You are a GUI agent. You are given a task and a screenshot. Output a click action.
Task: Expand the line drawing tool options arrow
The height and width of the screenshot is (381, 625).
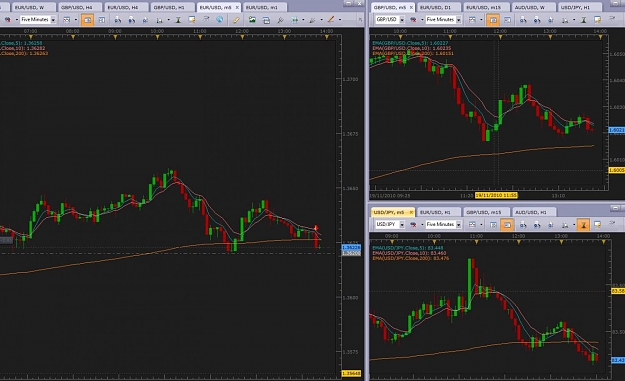pyautogui.click(x=340, y=20)
